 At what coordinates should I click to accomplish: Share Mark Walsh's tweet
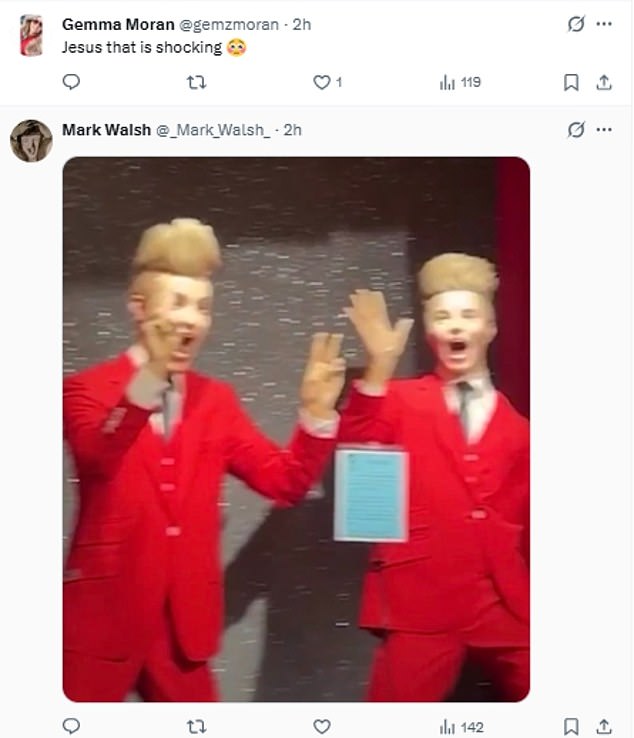604,726
